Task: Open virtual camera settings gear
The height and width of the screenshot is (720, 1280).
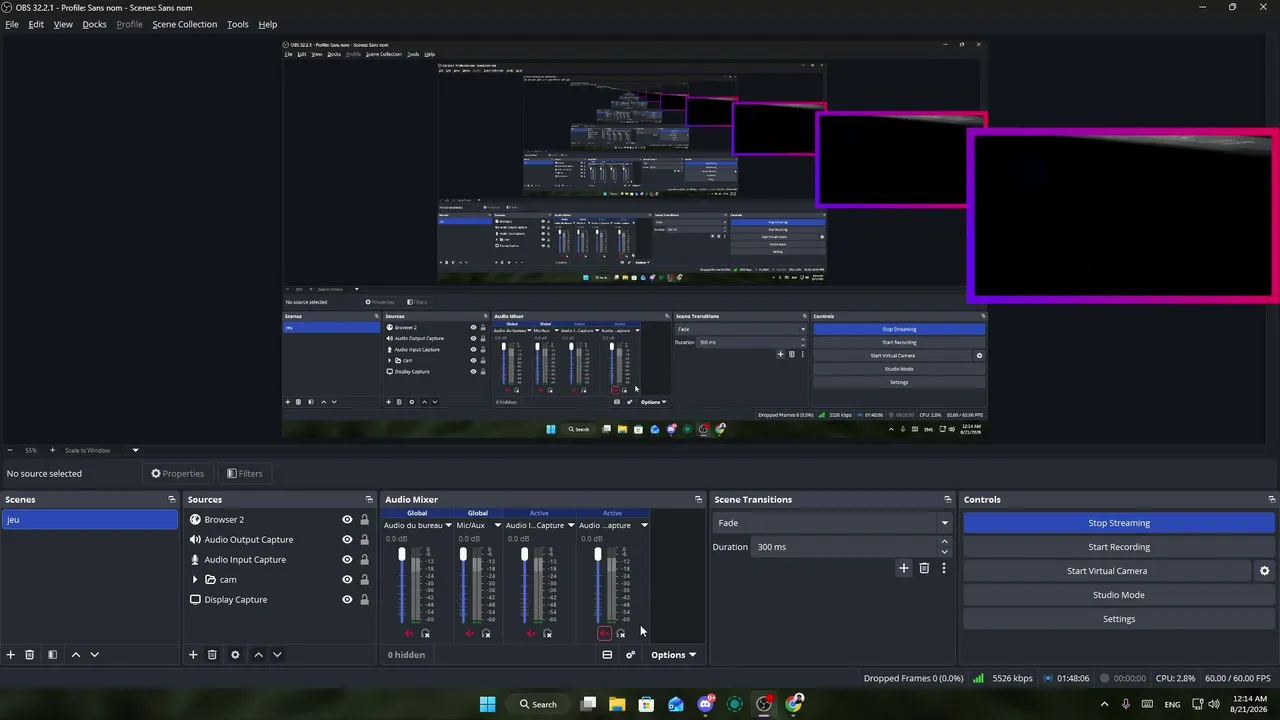Action: click(x=1264, y=571)
